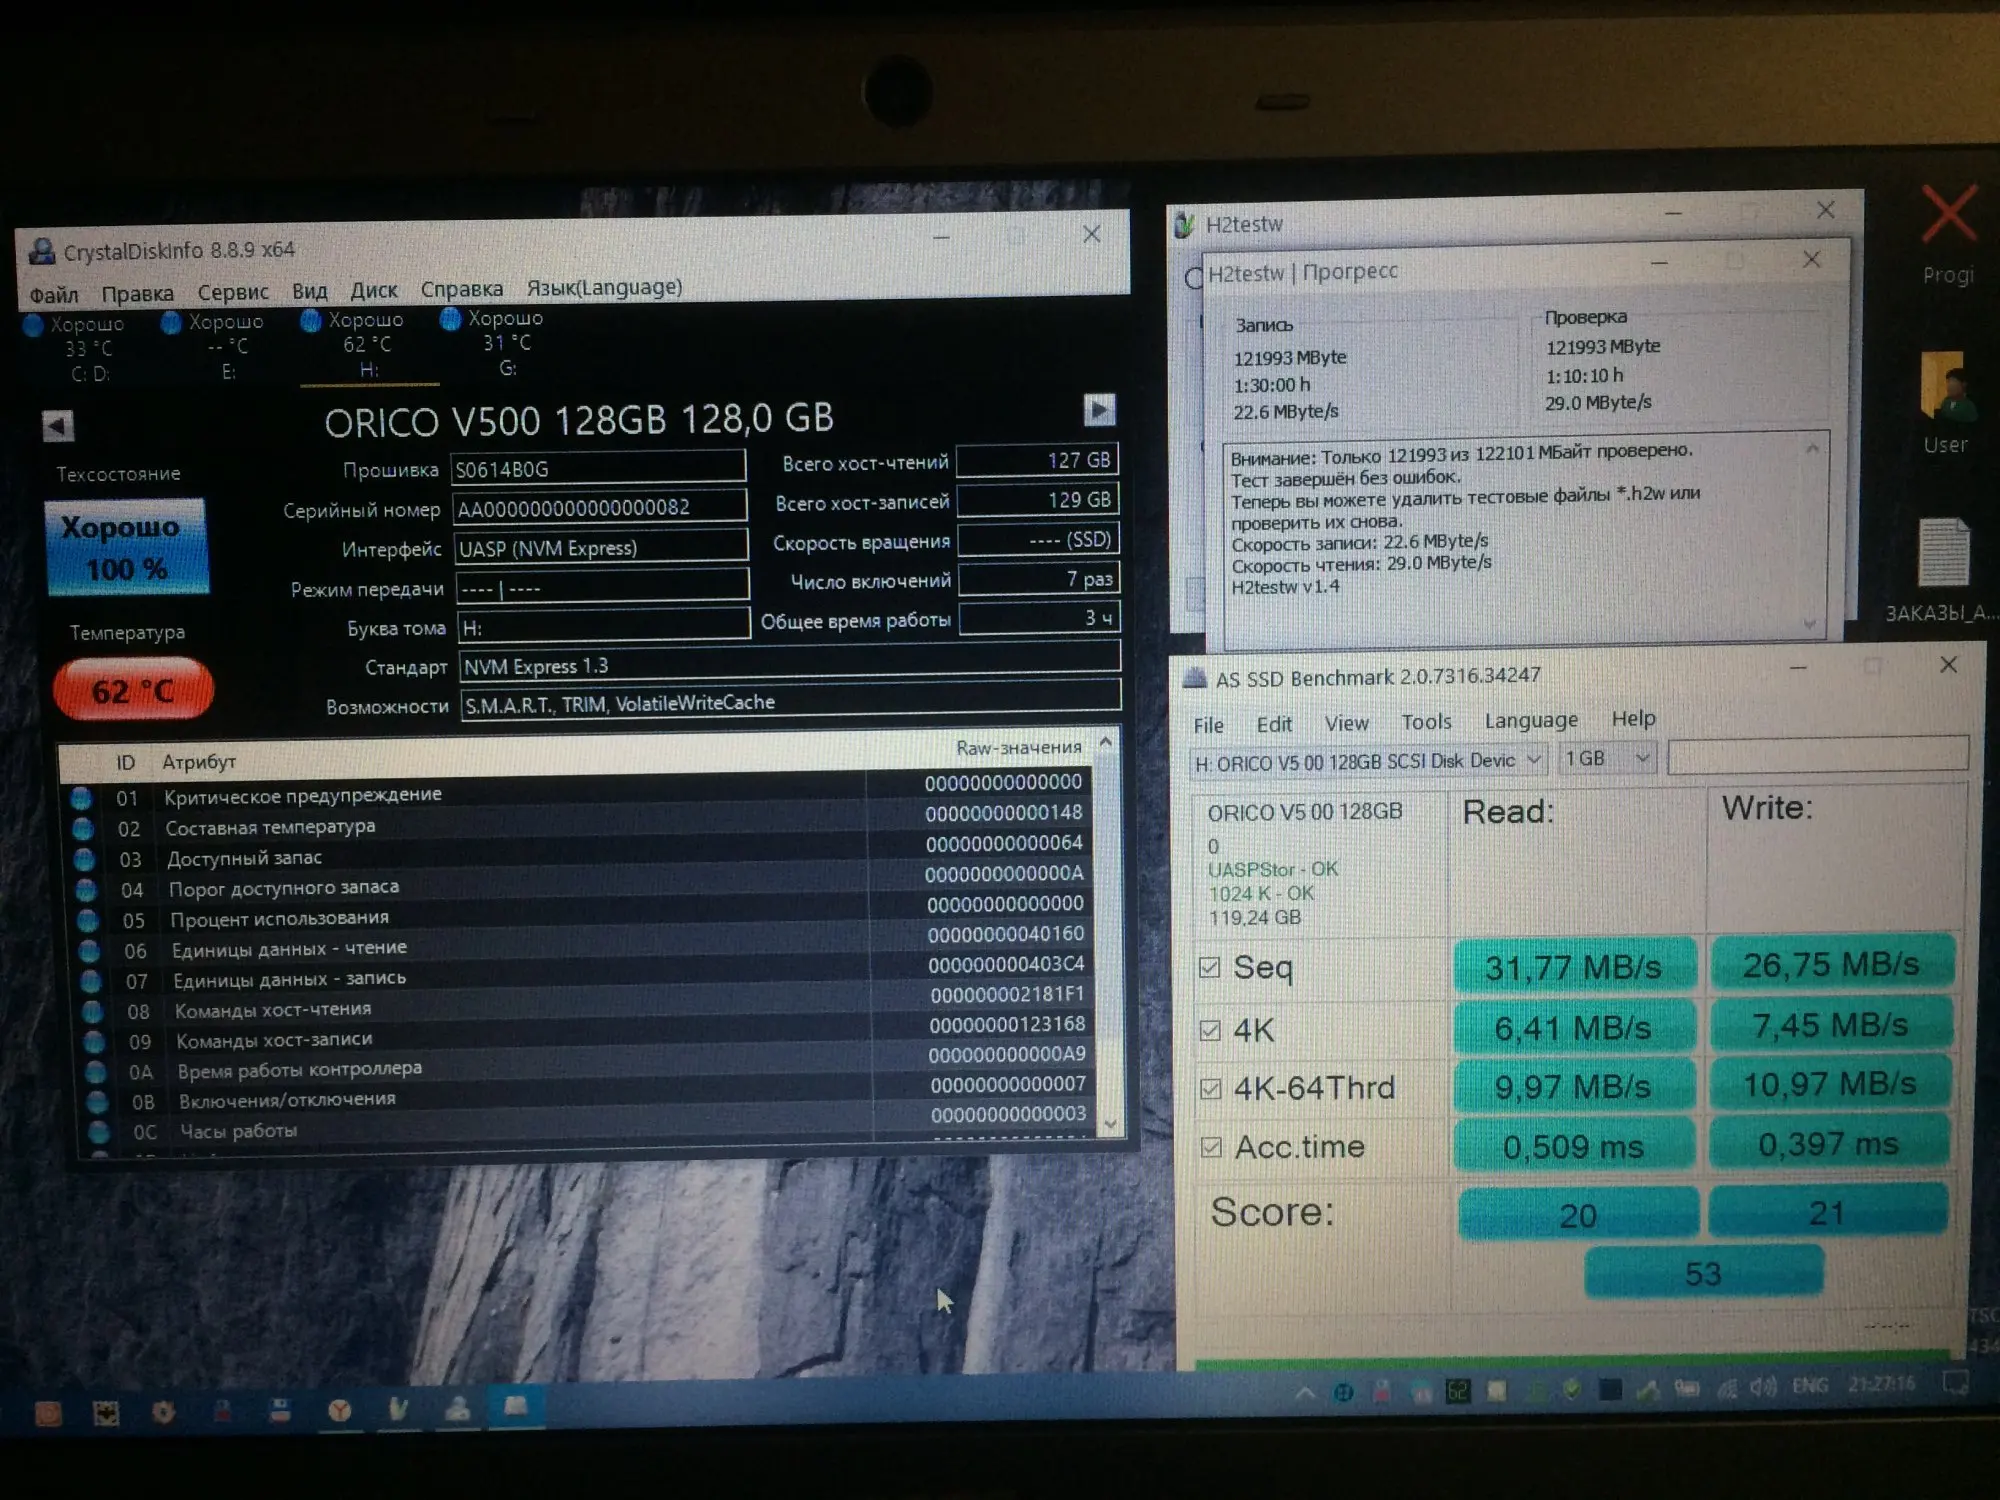Image resolution: width=2000 pixels, height=1500 pixels.
Task: Toggle the 4K-64Thrd test checkbox
Action: 1210,1088
